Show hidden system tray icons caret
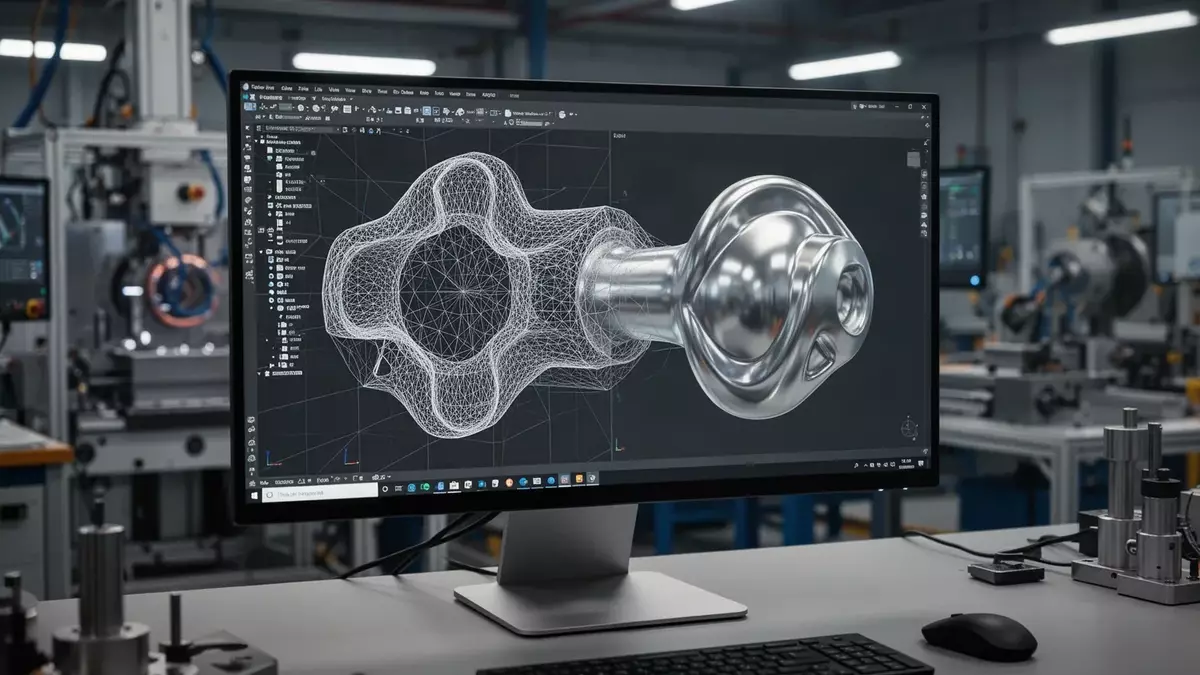This screenshot has height=675, width=1200. 865,465
